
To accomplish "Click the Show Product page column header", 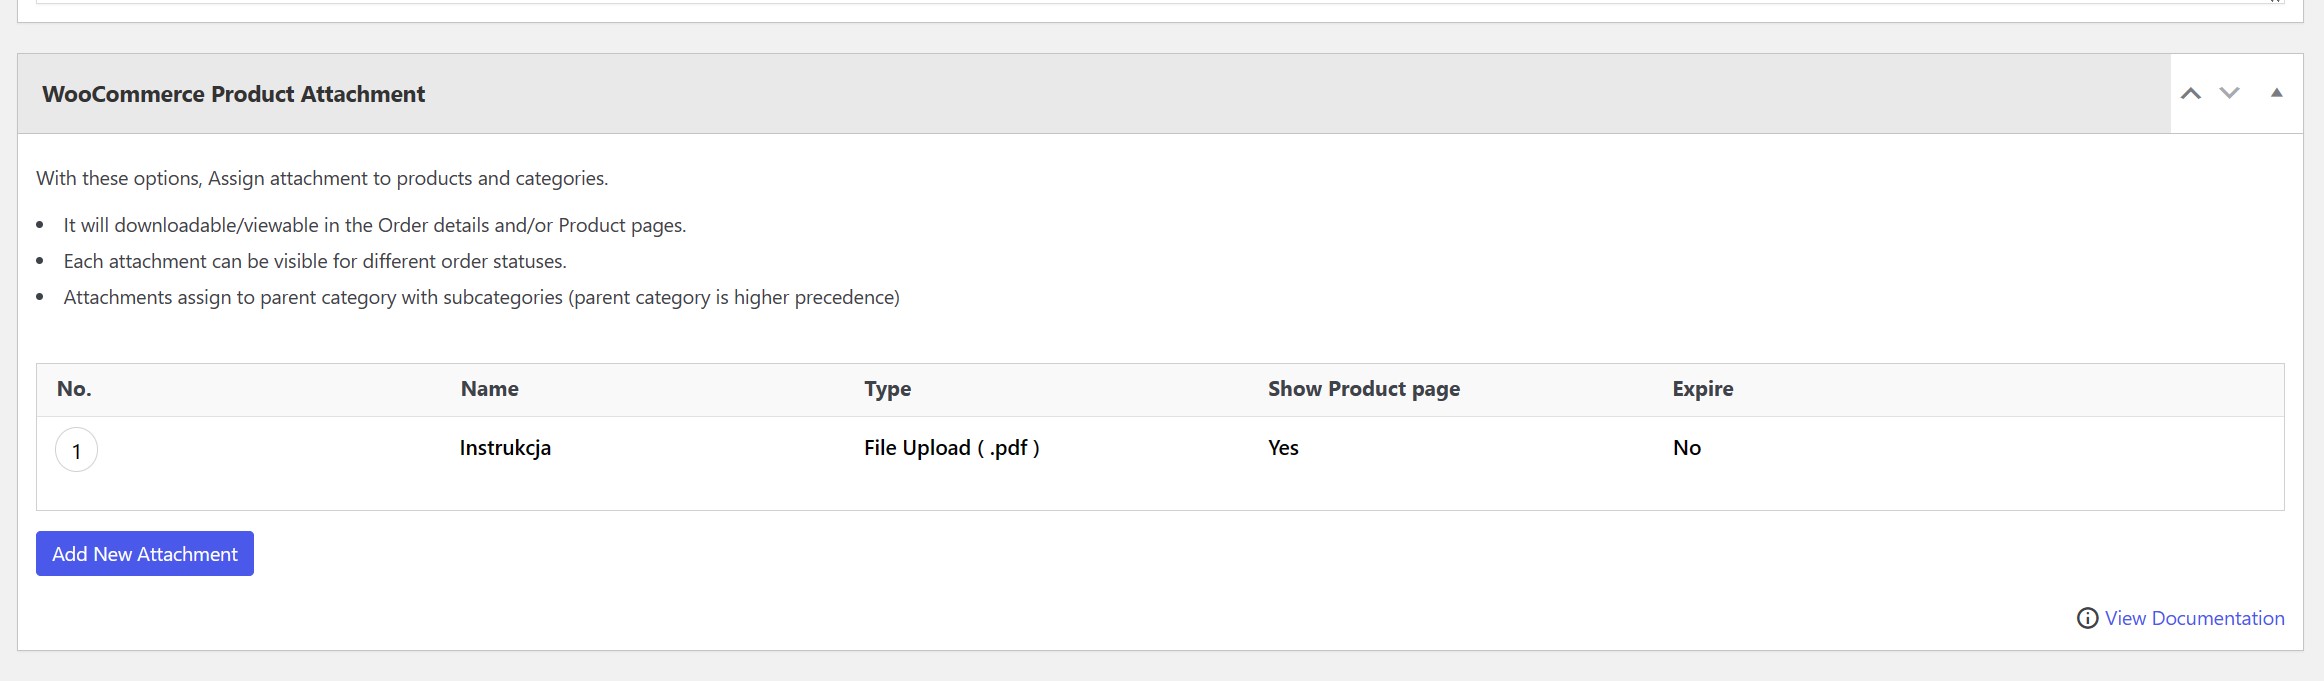I will pos(1364,389).
